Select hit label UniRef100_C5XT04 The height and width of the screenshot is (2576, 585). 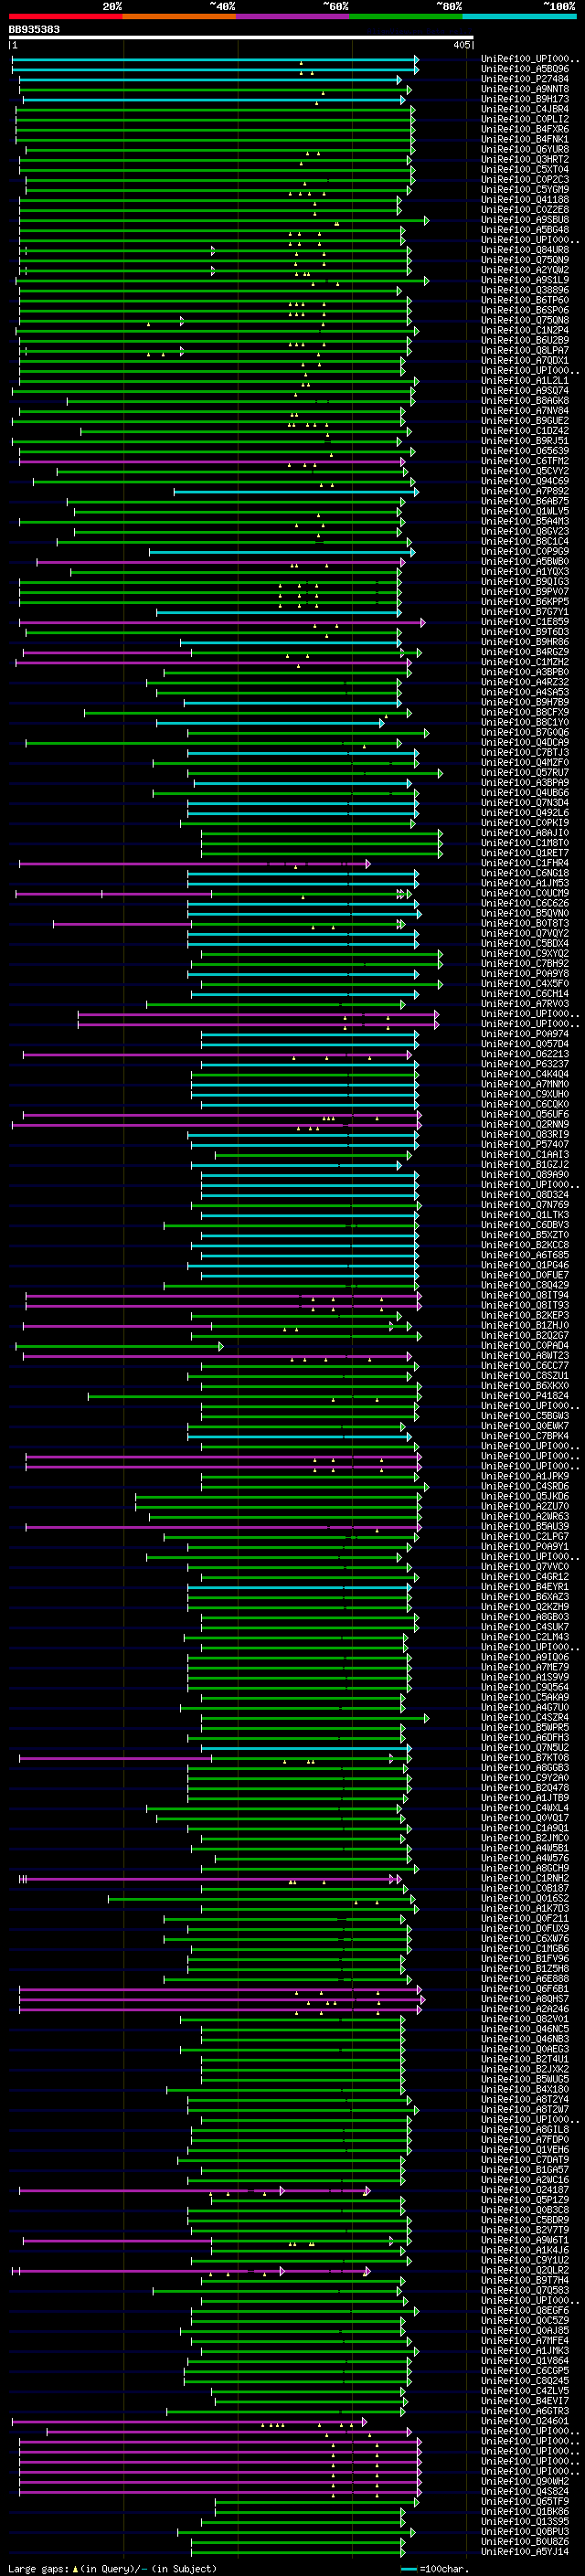[525, 169]
